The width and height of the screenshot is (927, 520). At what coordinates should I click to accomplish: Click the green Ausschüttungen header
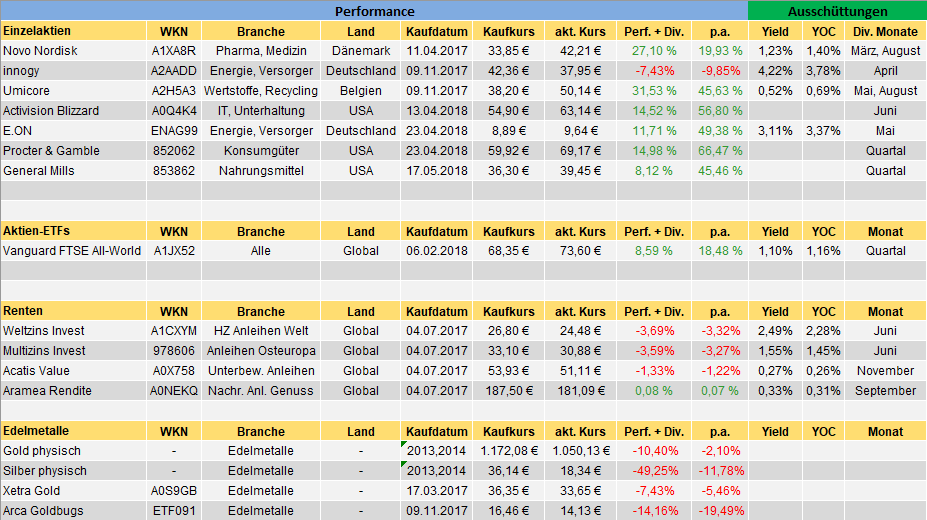(837, 11)
